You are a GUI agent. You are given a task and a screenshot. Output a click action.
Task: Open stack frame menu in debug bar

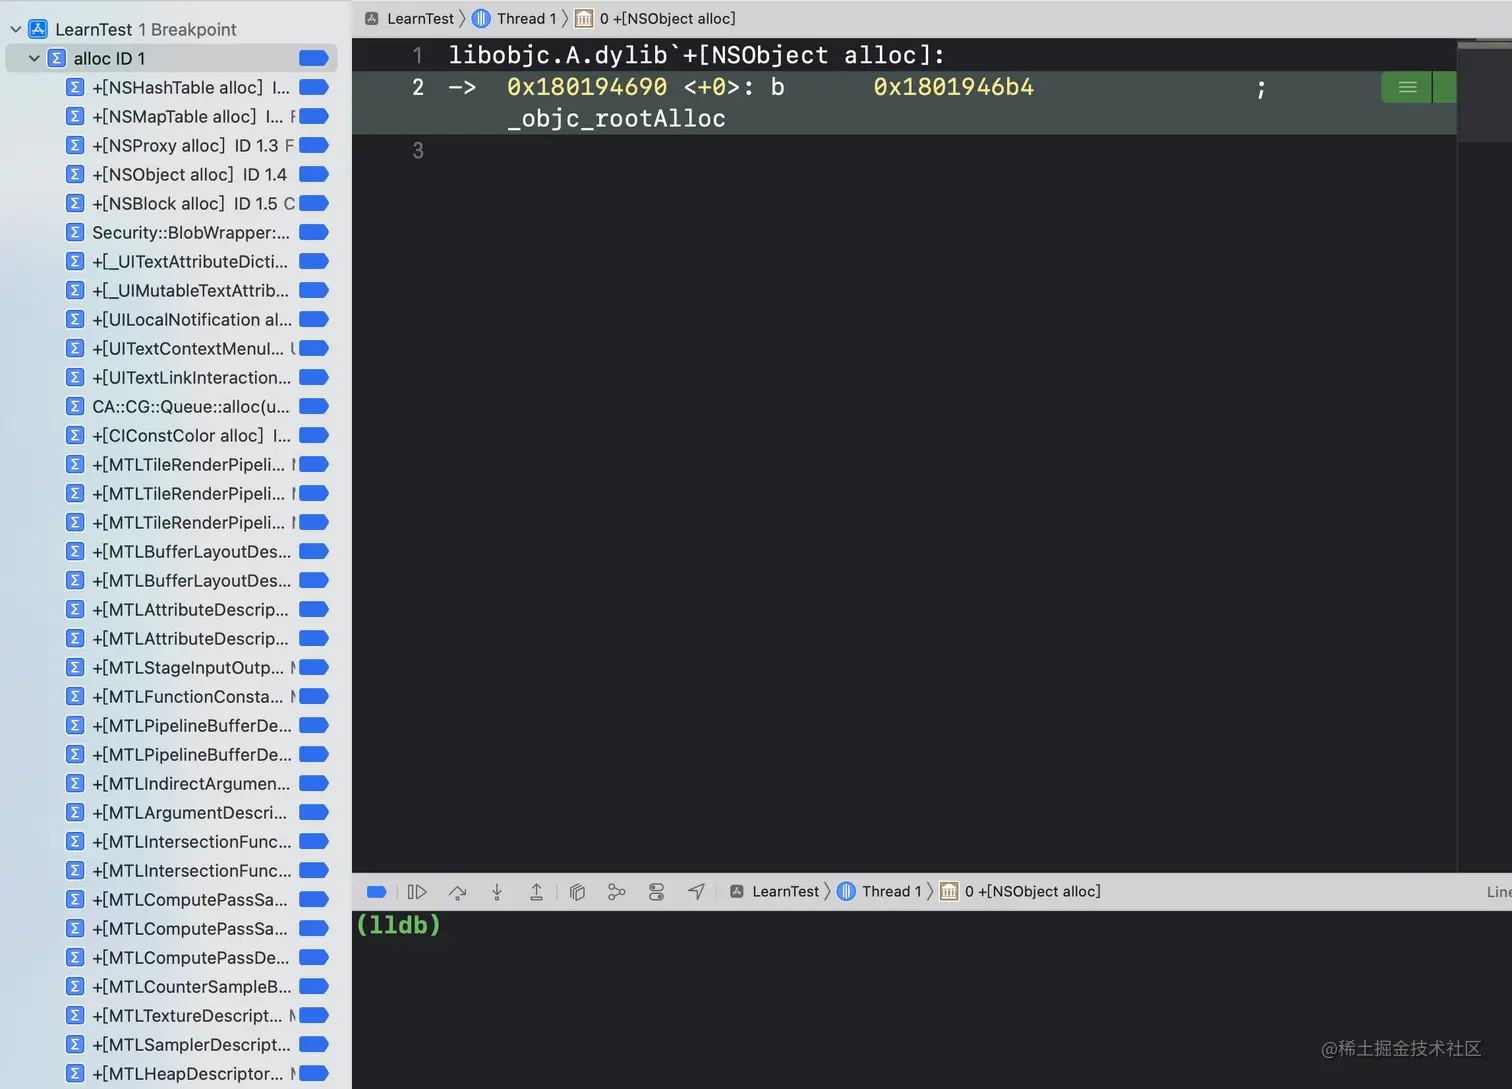coord(1032,891)
